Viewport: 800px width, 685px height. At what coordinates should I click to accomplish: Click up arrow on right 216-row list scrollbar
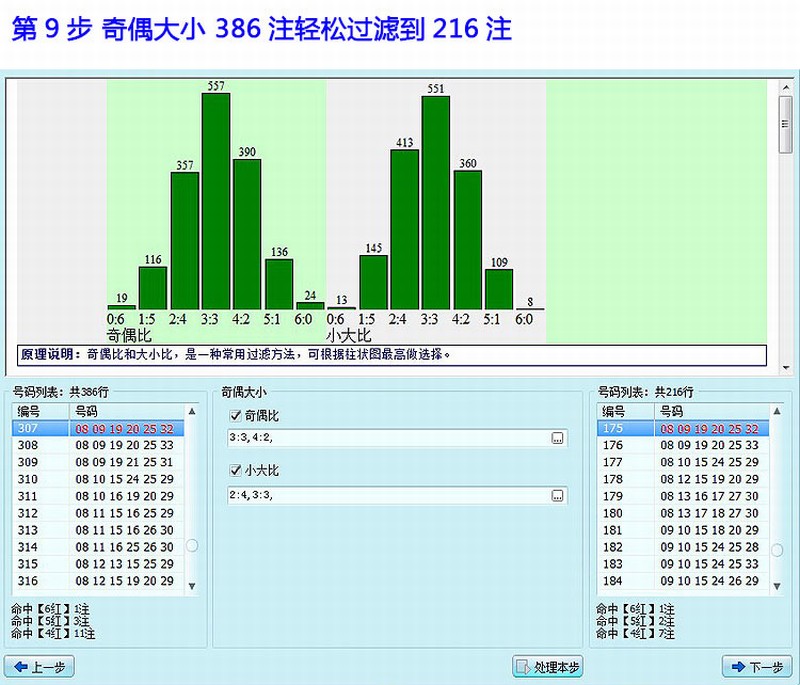pyautogui.click(x=775, y=410)
